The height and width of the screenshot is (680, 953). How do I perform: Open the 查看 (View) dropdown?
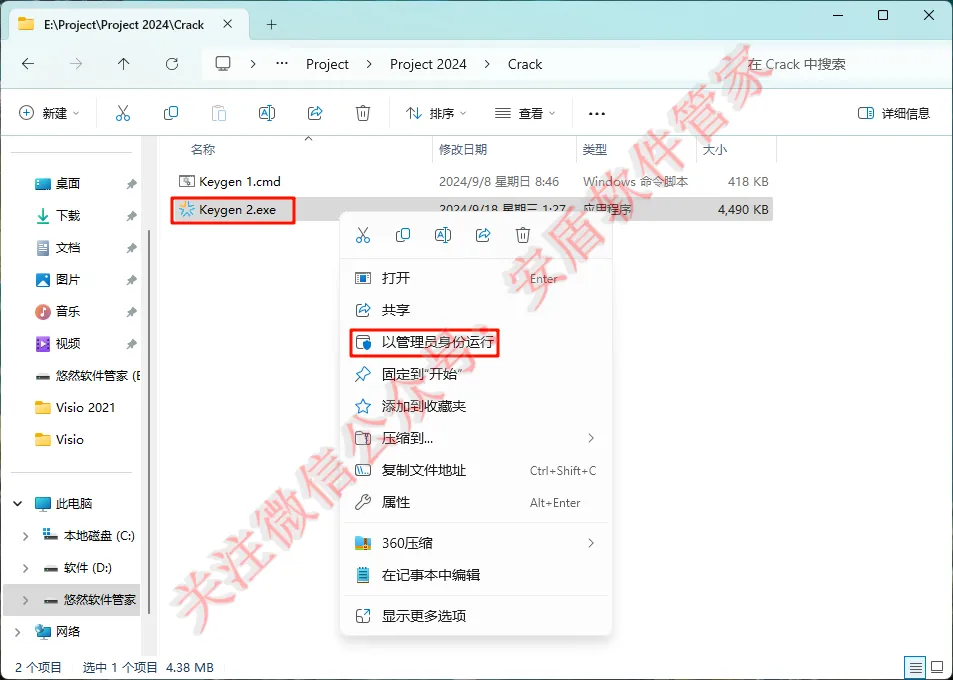click(x=525, y=113)
